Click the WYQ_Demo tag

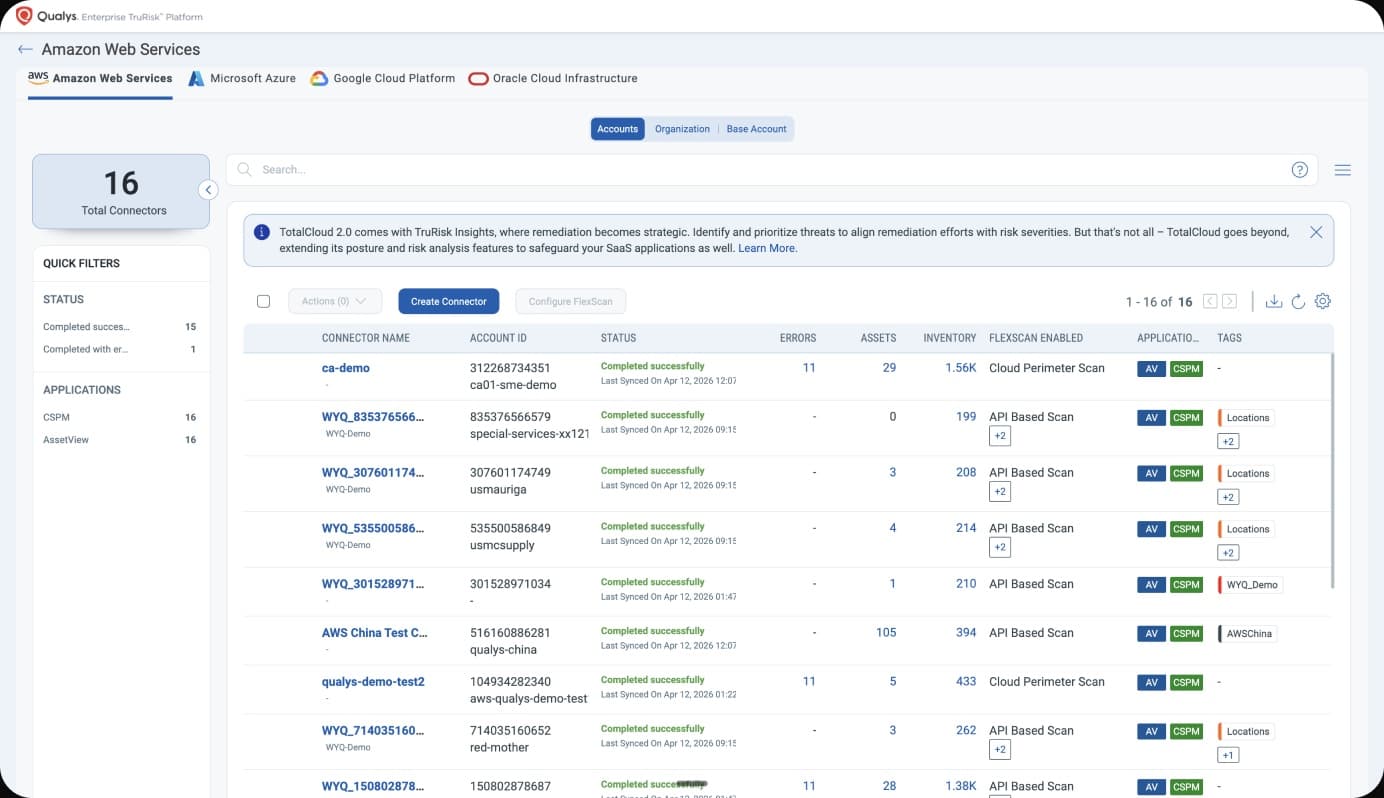(1250, 585)
